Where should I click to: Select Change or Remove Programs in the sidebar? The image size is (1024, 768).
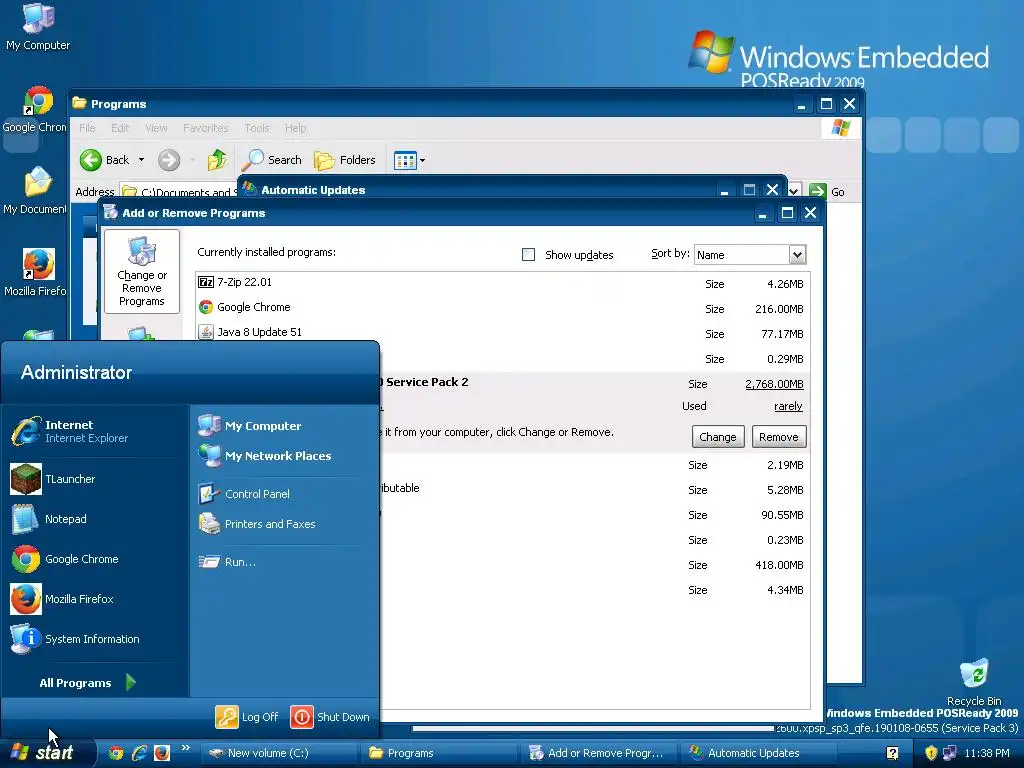(142, 272)
